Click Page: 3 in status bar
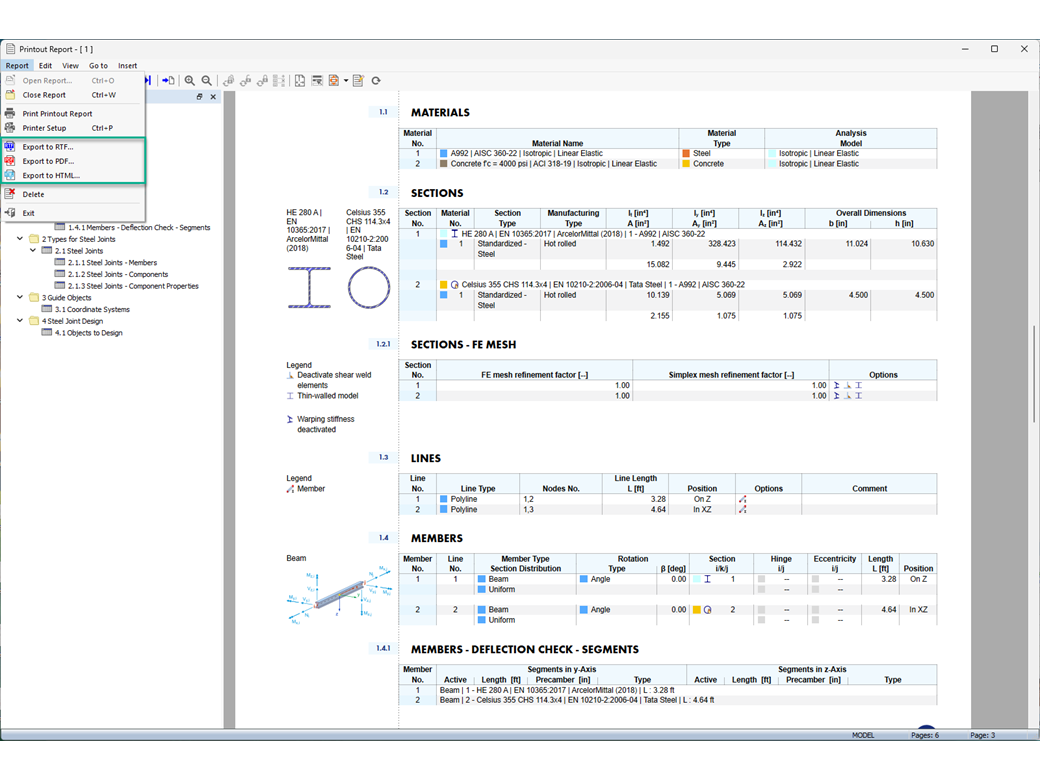Screen dimensions: 1040x780 coord(983,735)
